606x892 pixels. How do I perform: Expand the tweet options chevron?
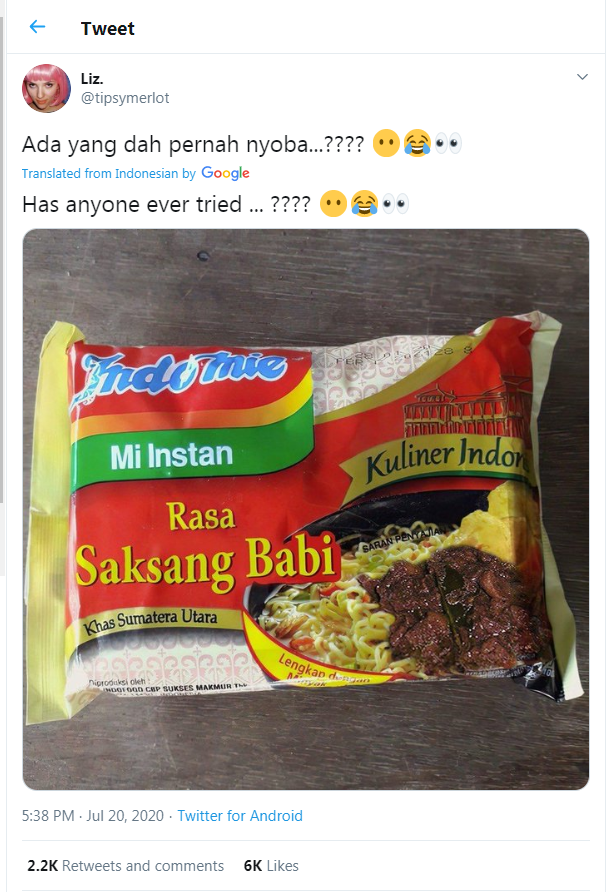(x=582, y=77)
